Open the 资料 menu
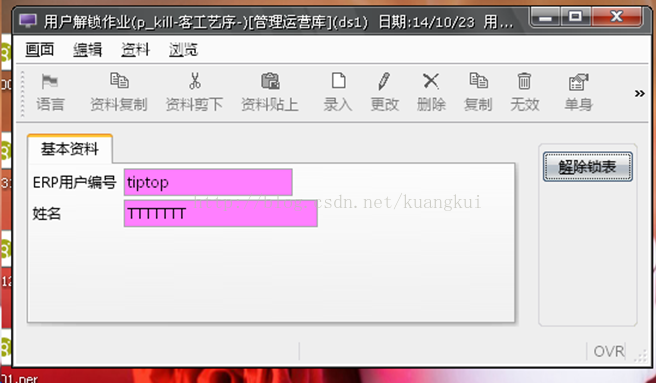 click(136, 49)
